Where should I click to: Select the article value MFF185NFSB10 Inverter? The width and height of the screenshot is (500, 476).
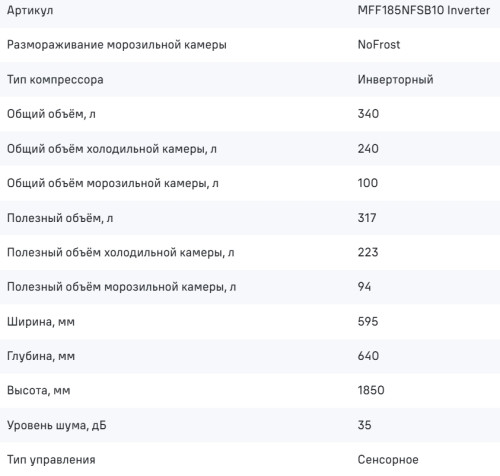point(424,10)
